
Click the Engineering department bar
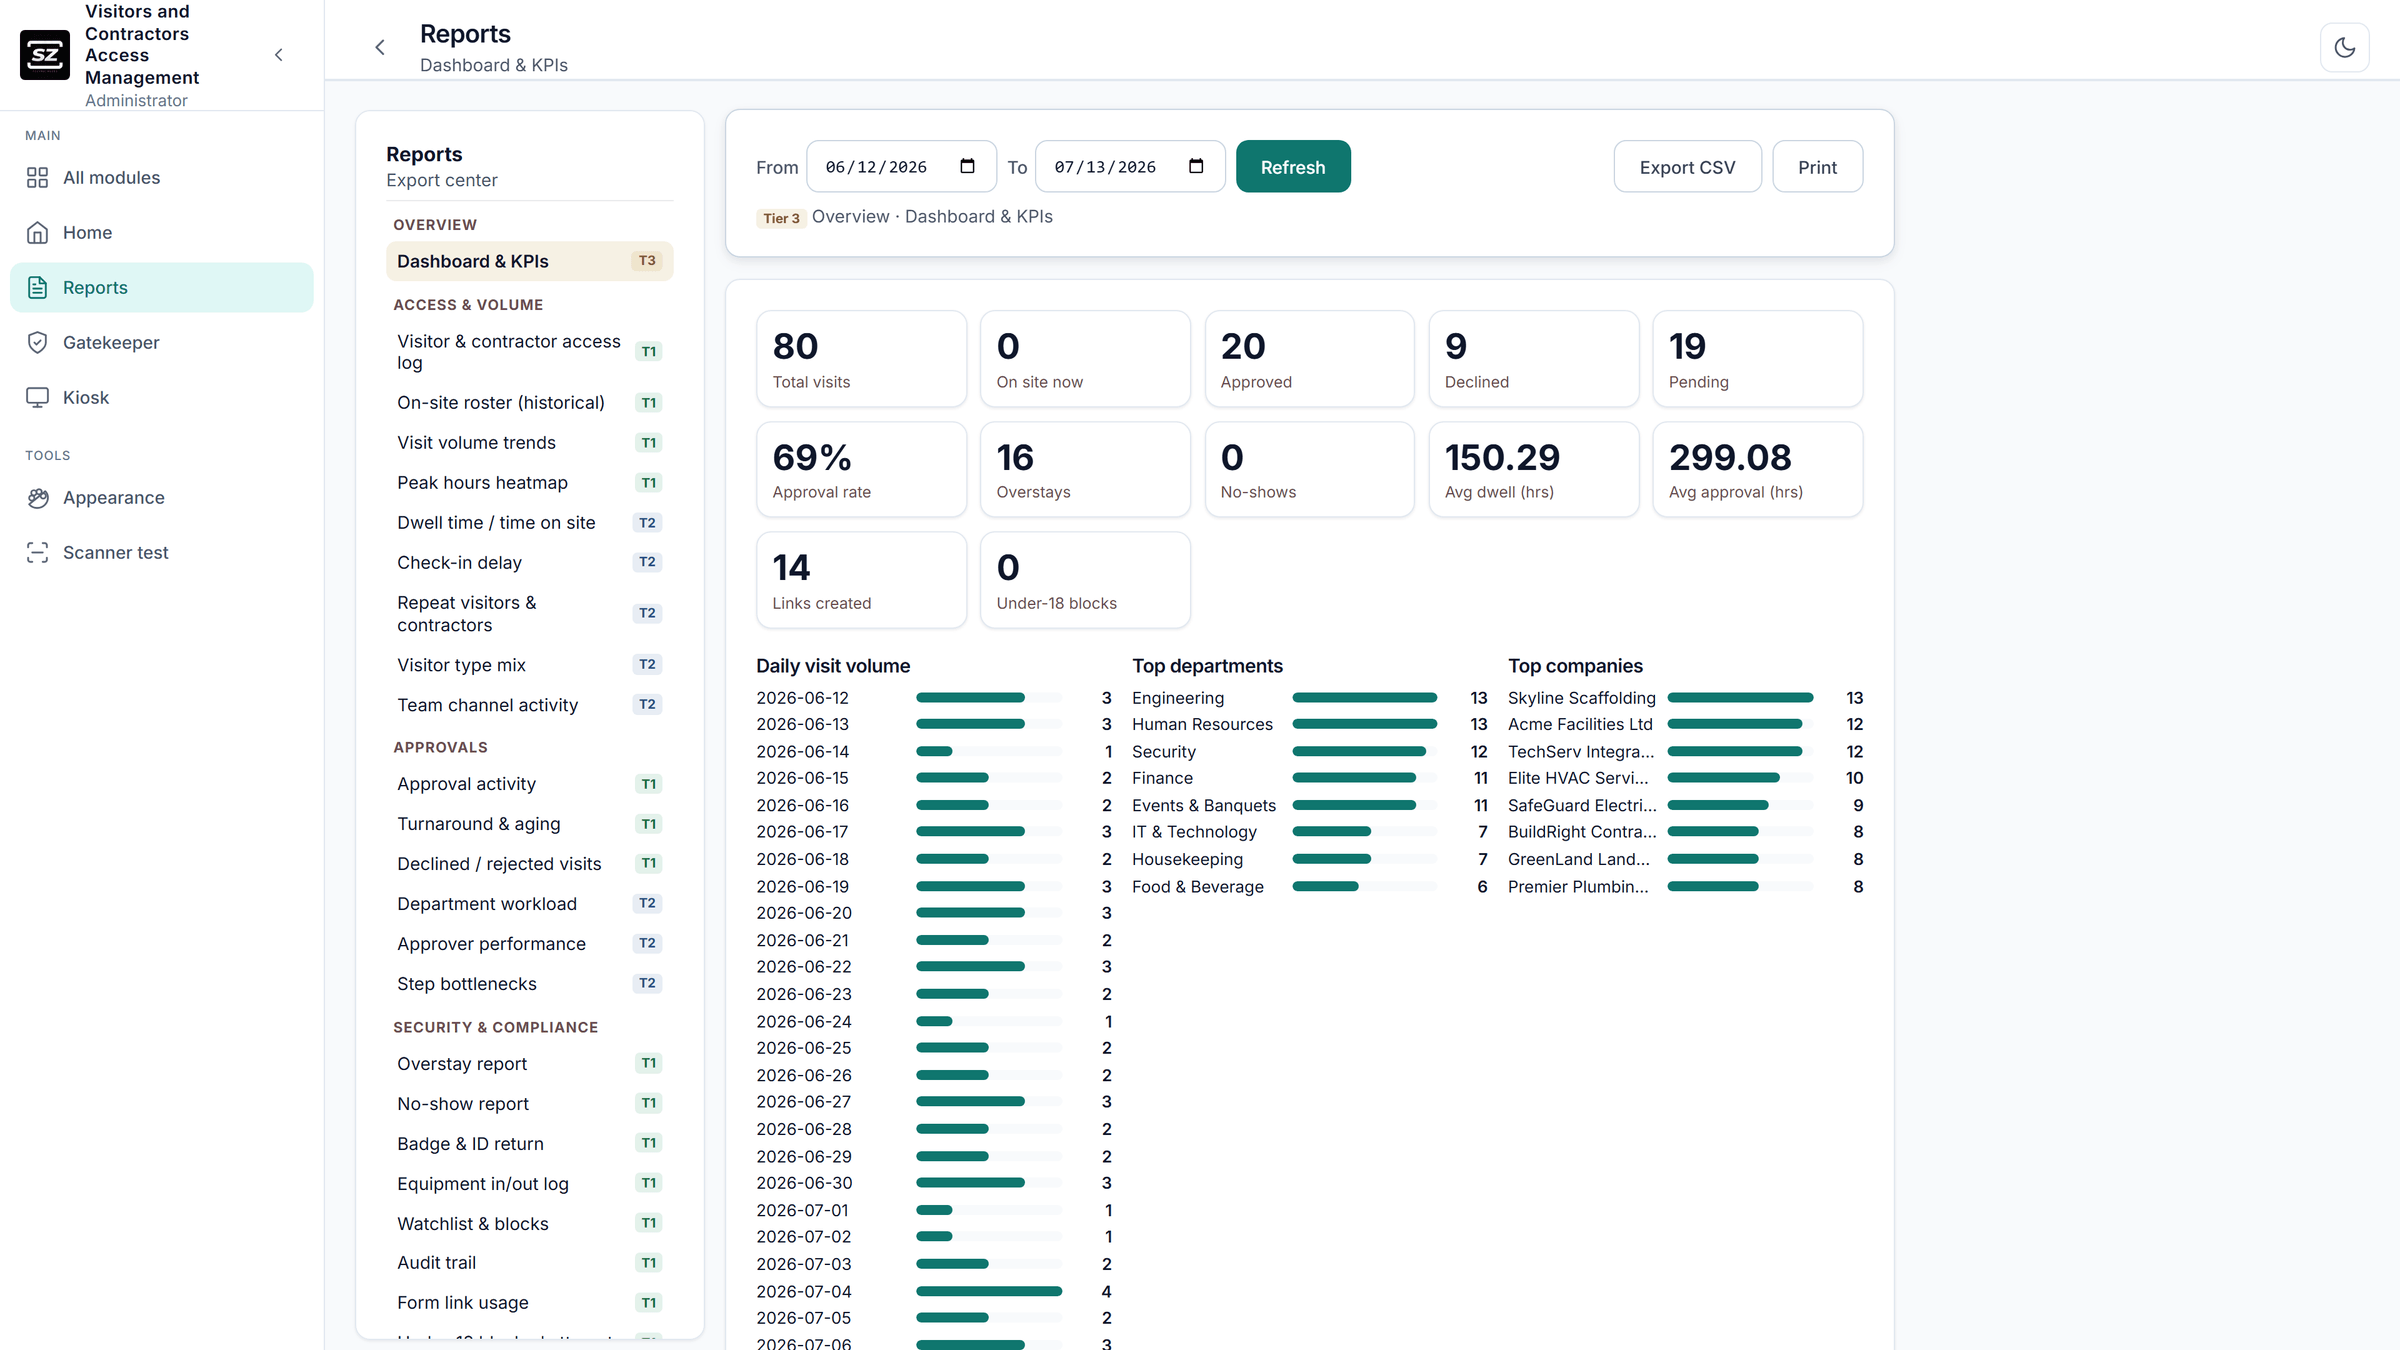(x=1364, y=697)
